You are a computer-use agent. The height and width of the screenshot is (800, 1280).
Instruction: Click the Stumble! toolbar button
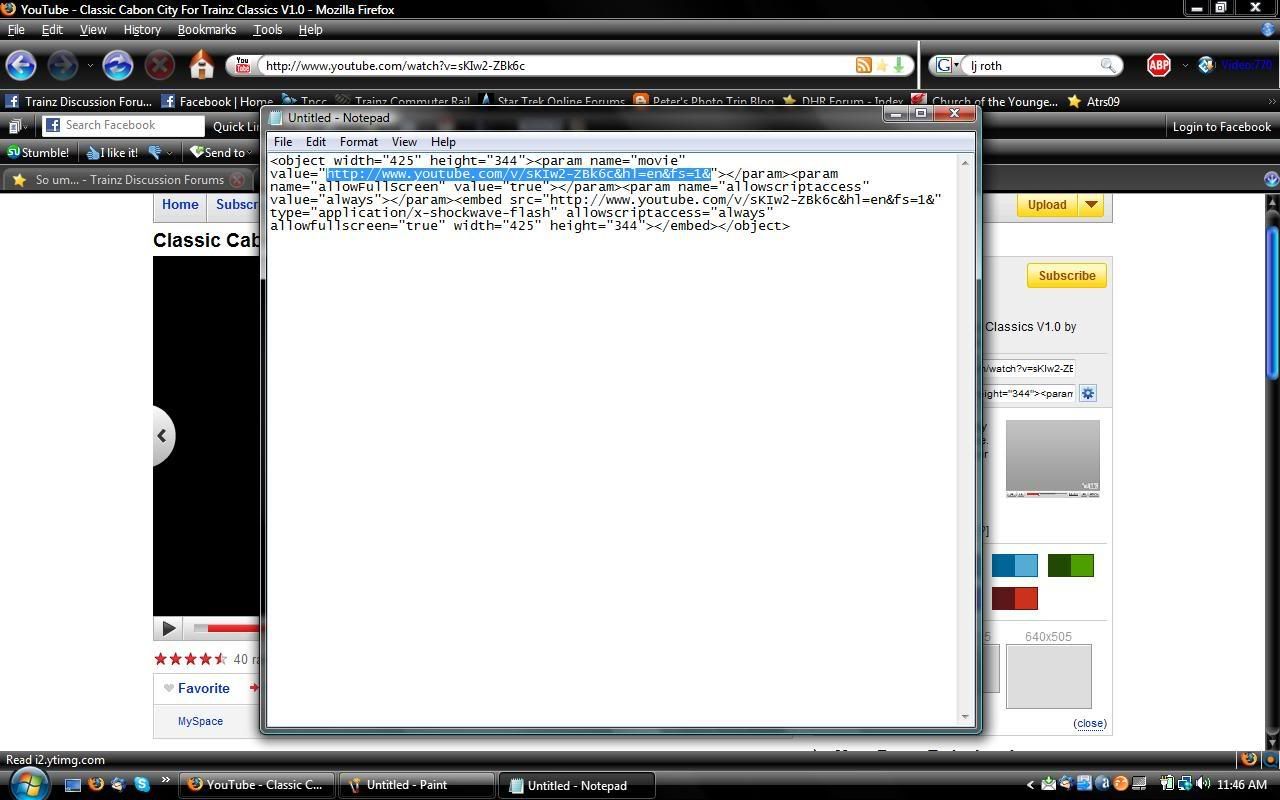pyautogui.click(x=38, y=152)
